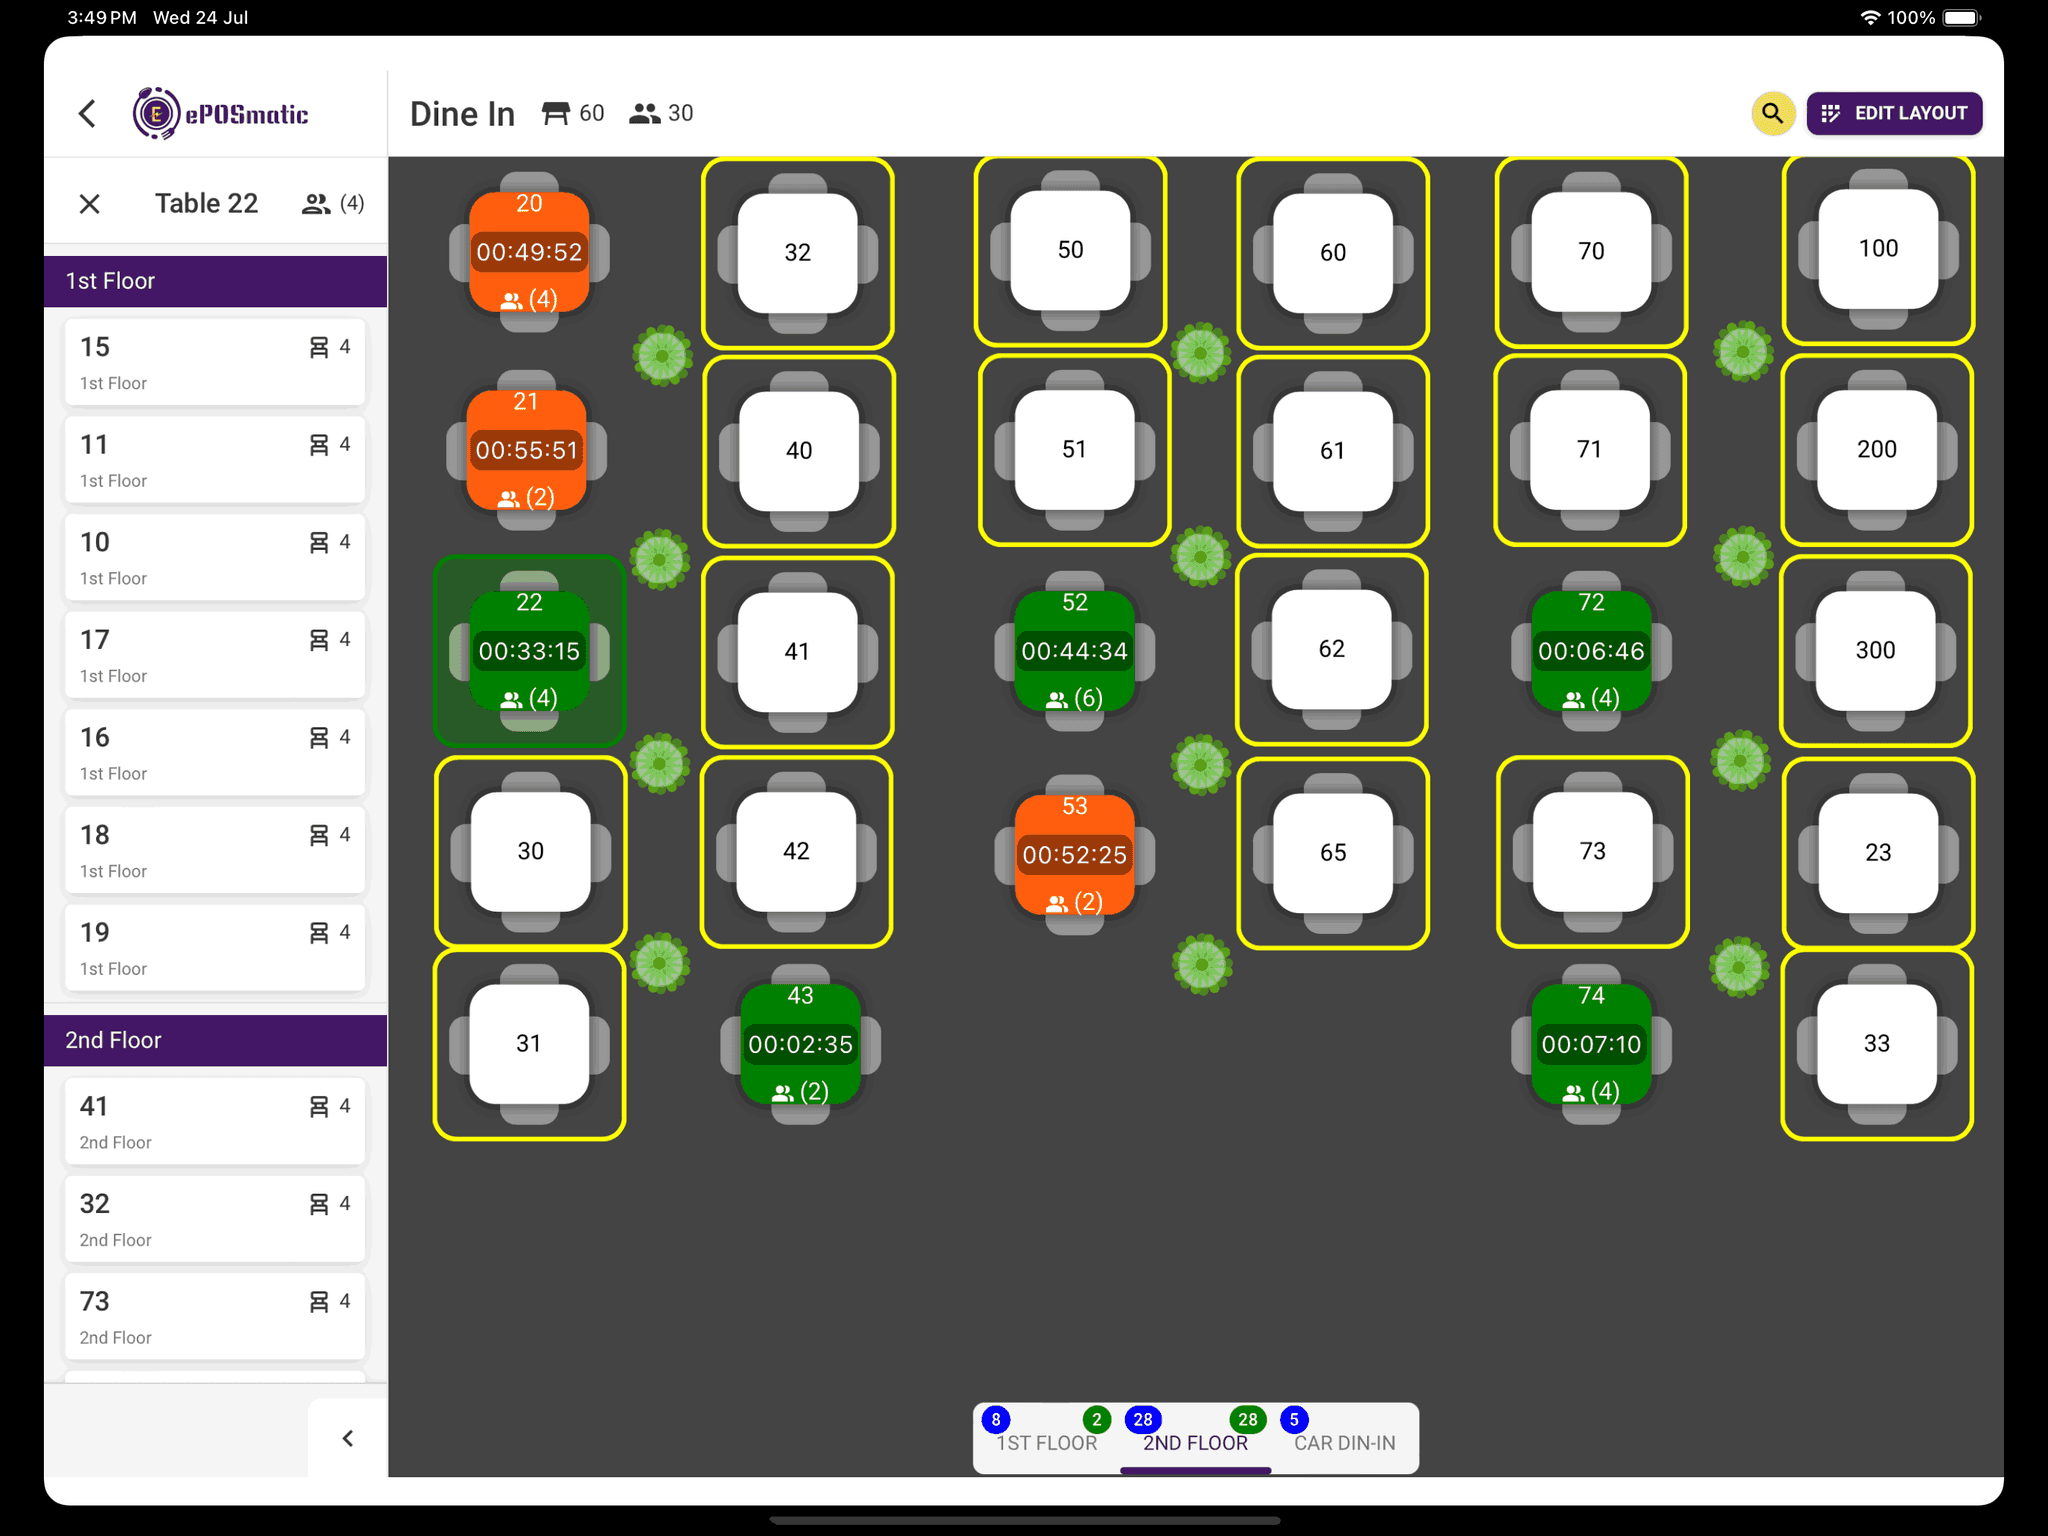This screenshot has height=1536, width=2048.
Task: Collapse the sidebar with bottom chevron
Action: click(347, 1438)
